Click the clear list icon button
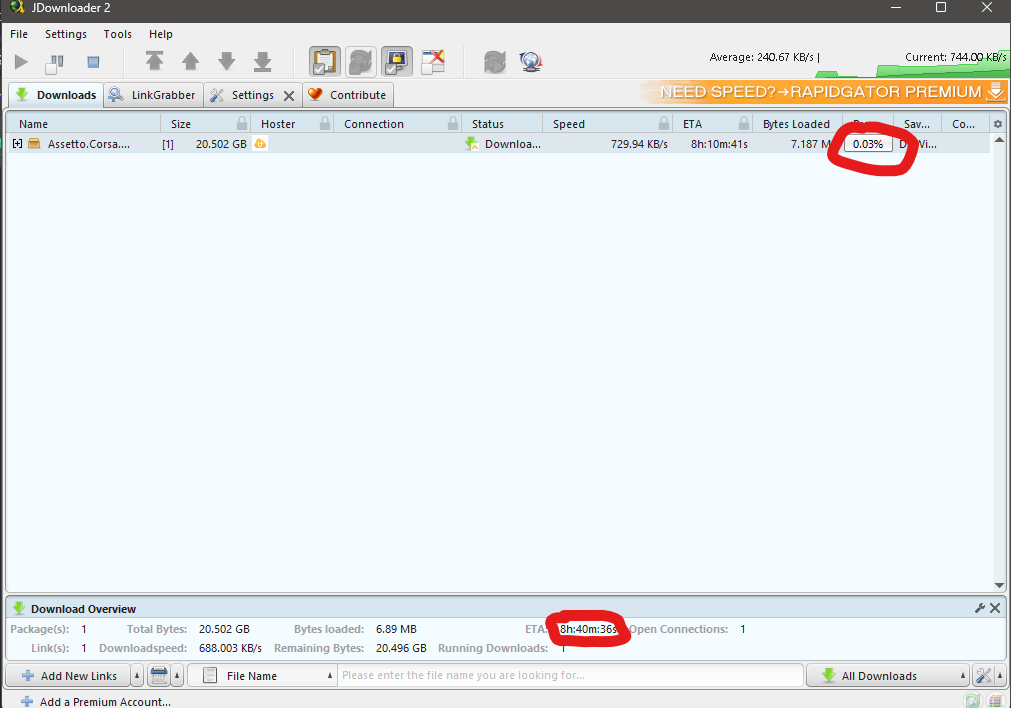Screen dimensions: 1011x708 (159, 676)
